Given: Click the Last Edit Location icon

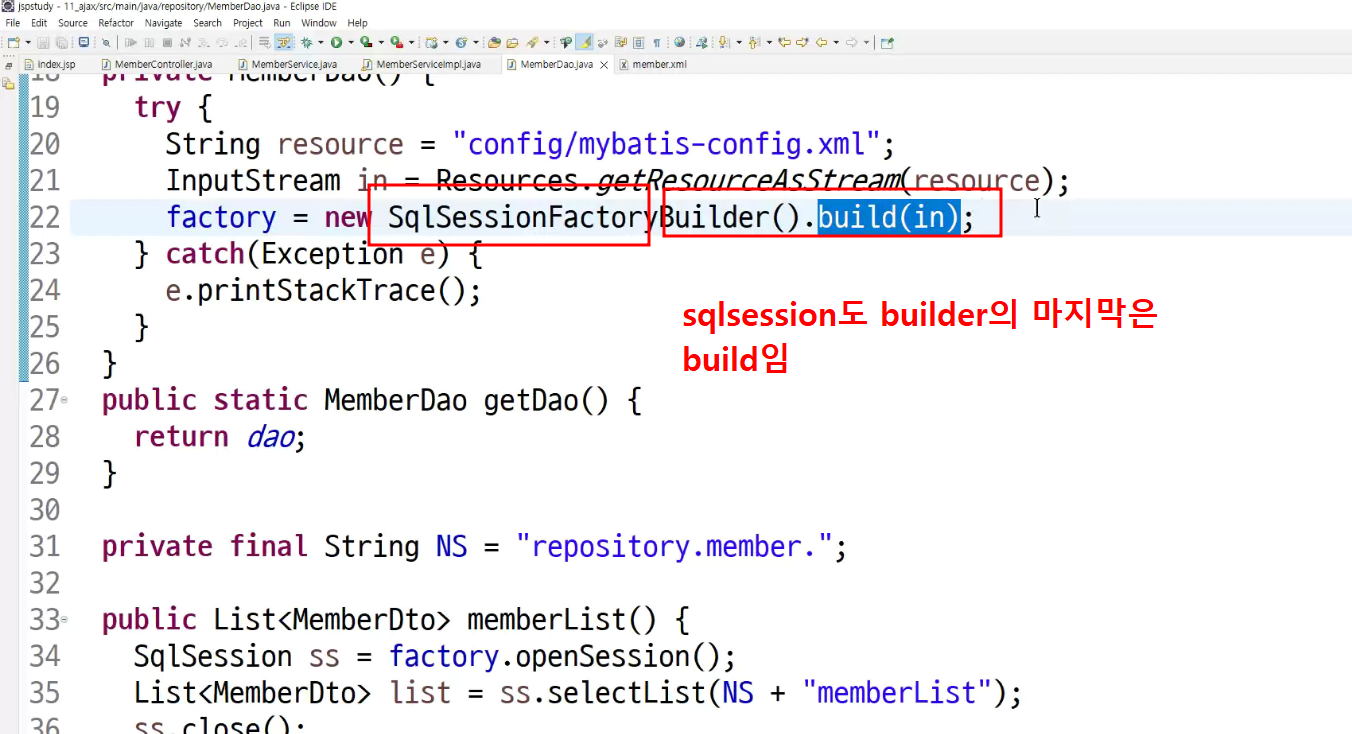Looking at the screenshot, I should click(784, 43).
